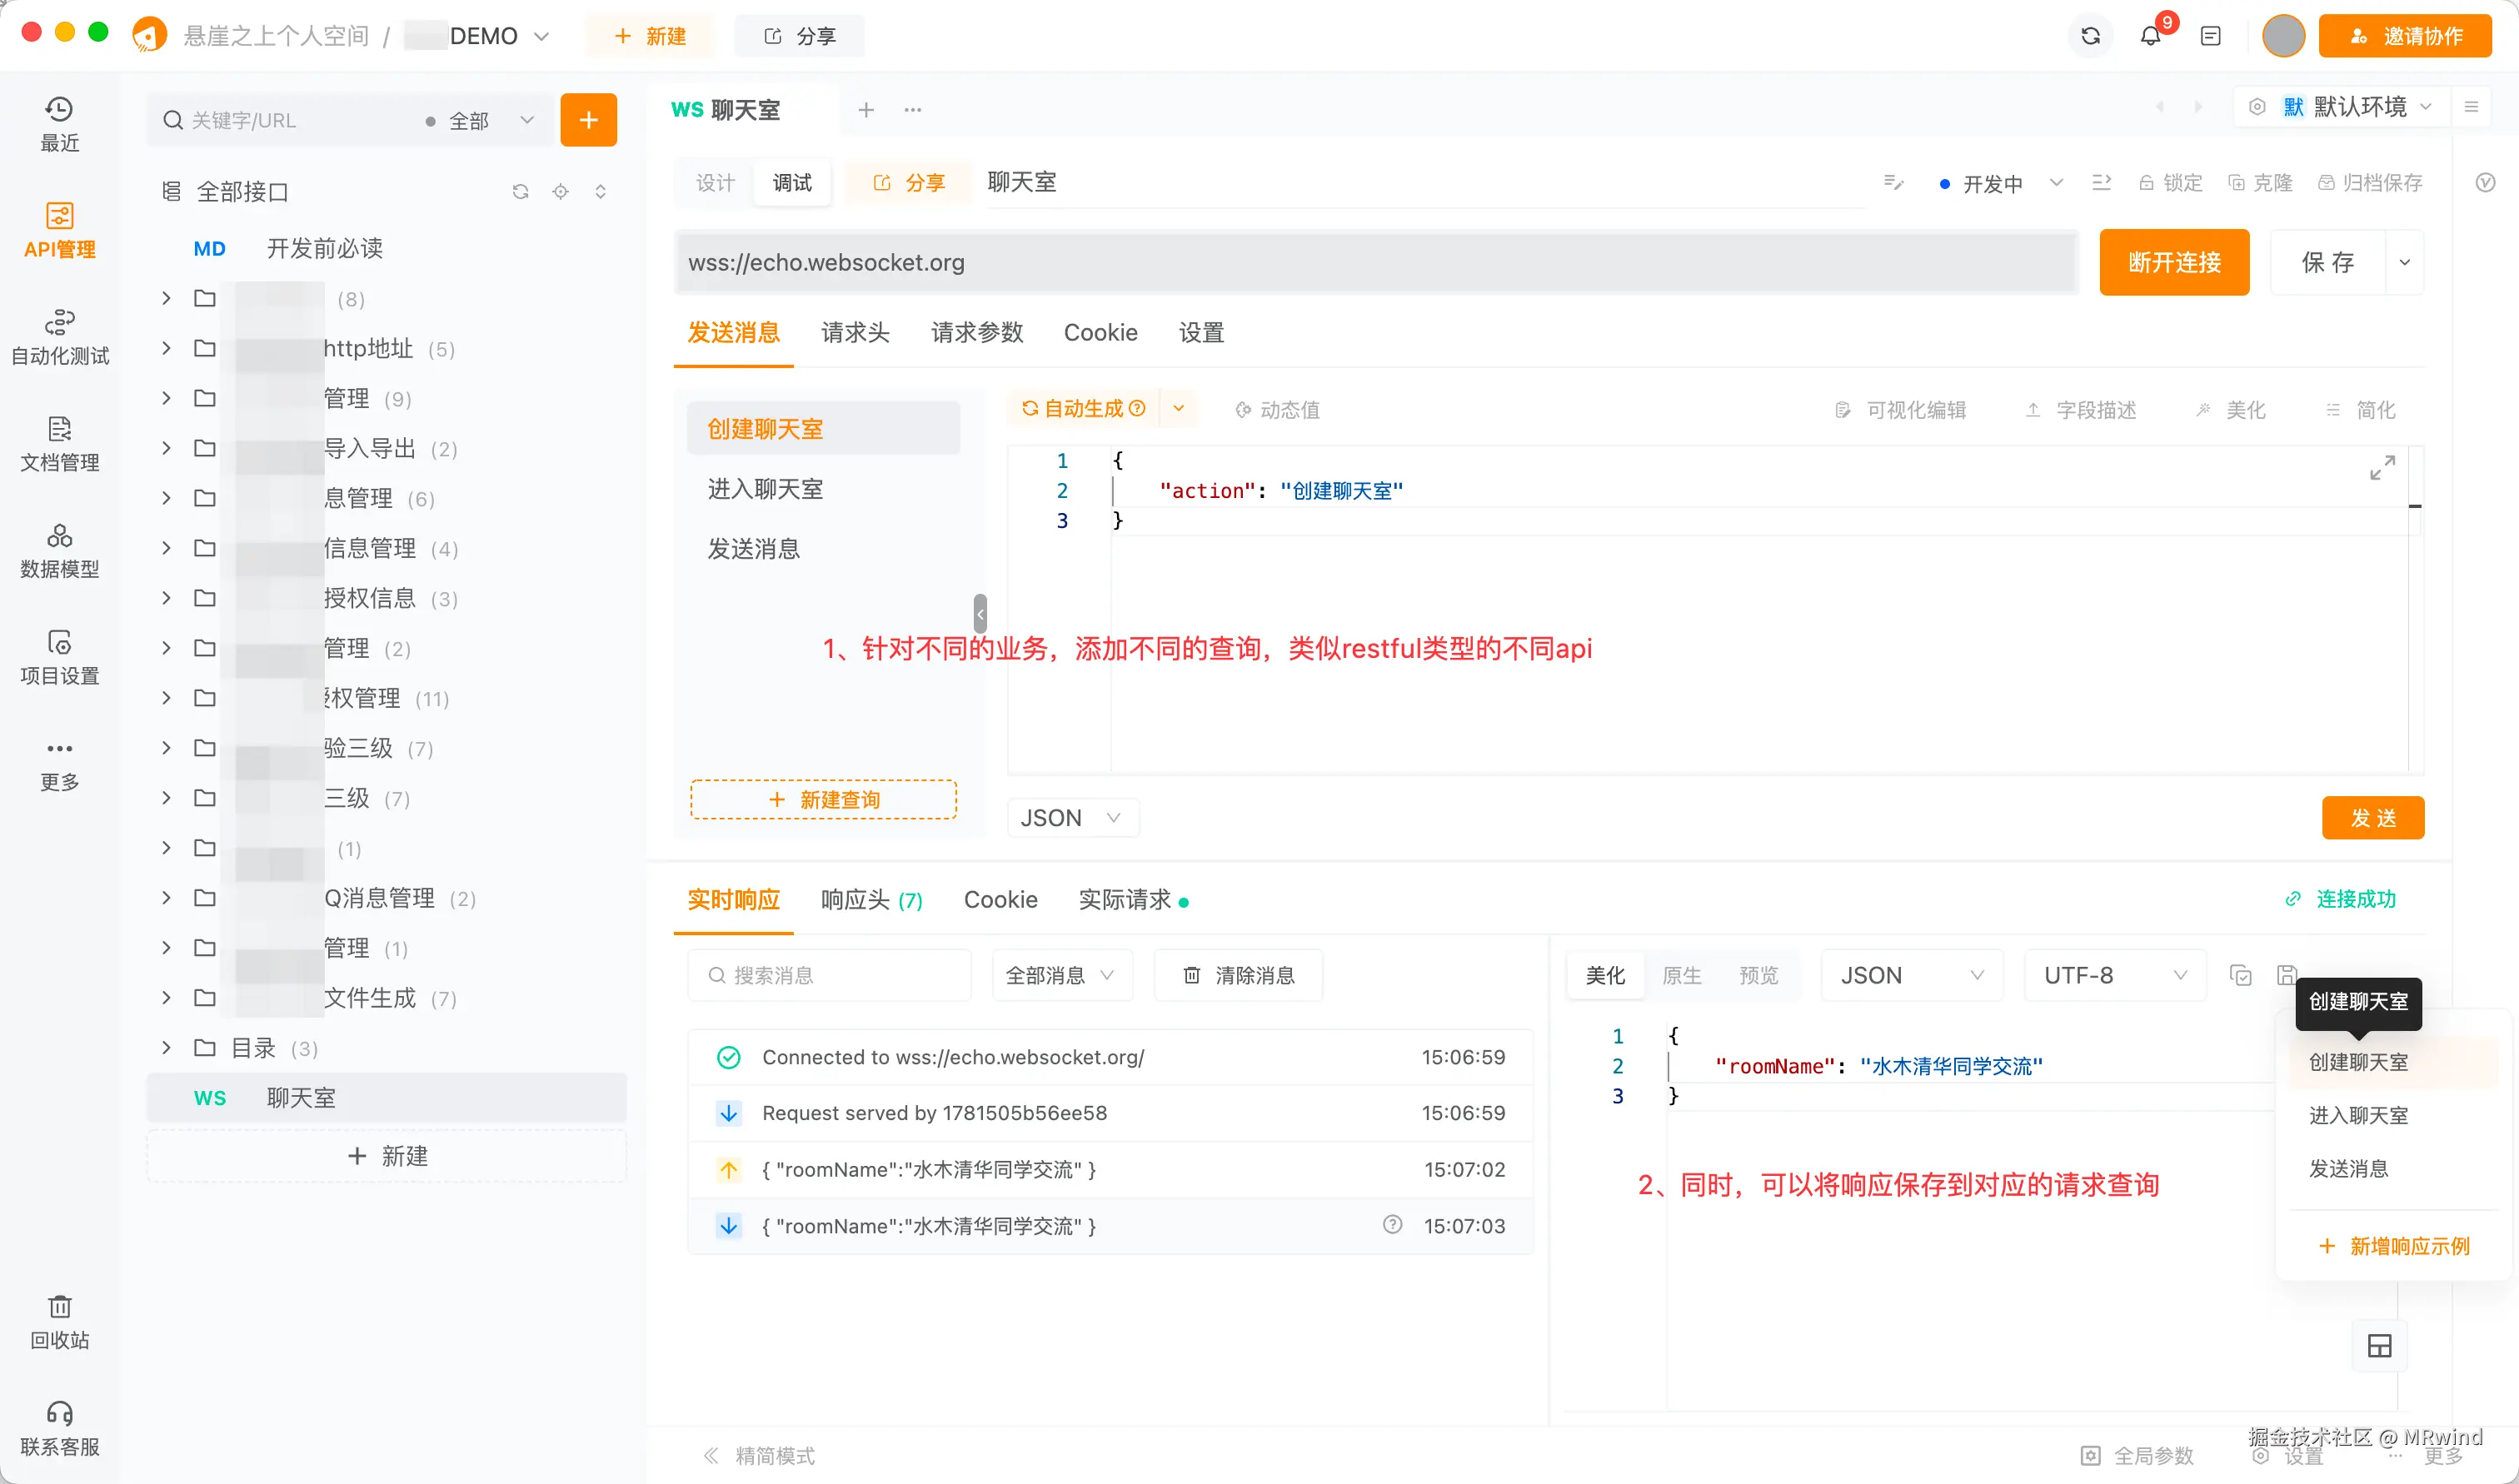Expand the 目录 (3) folder
The image size is (2519, 1484).
[167, 1047]
